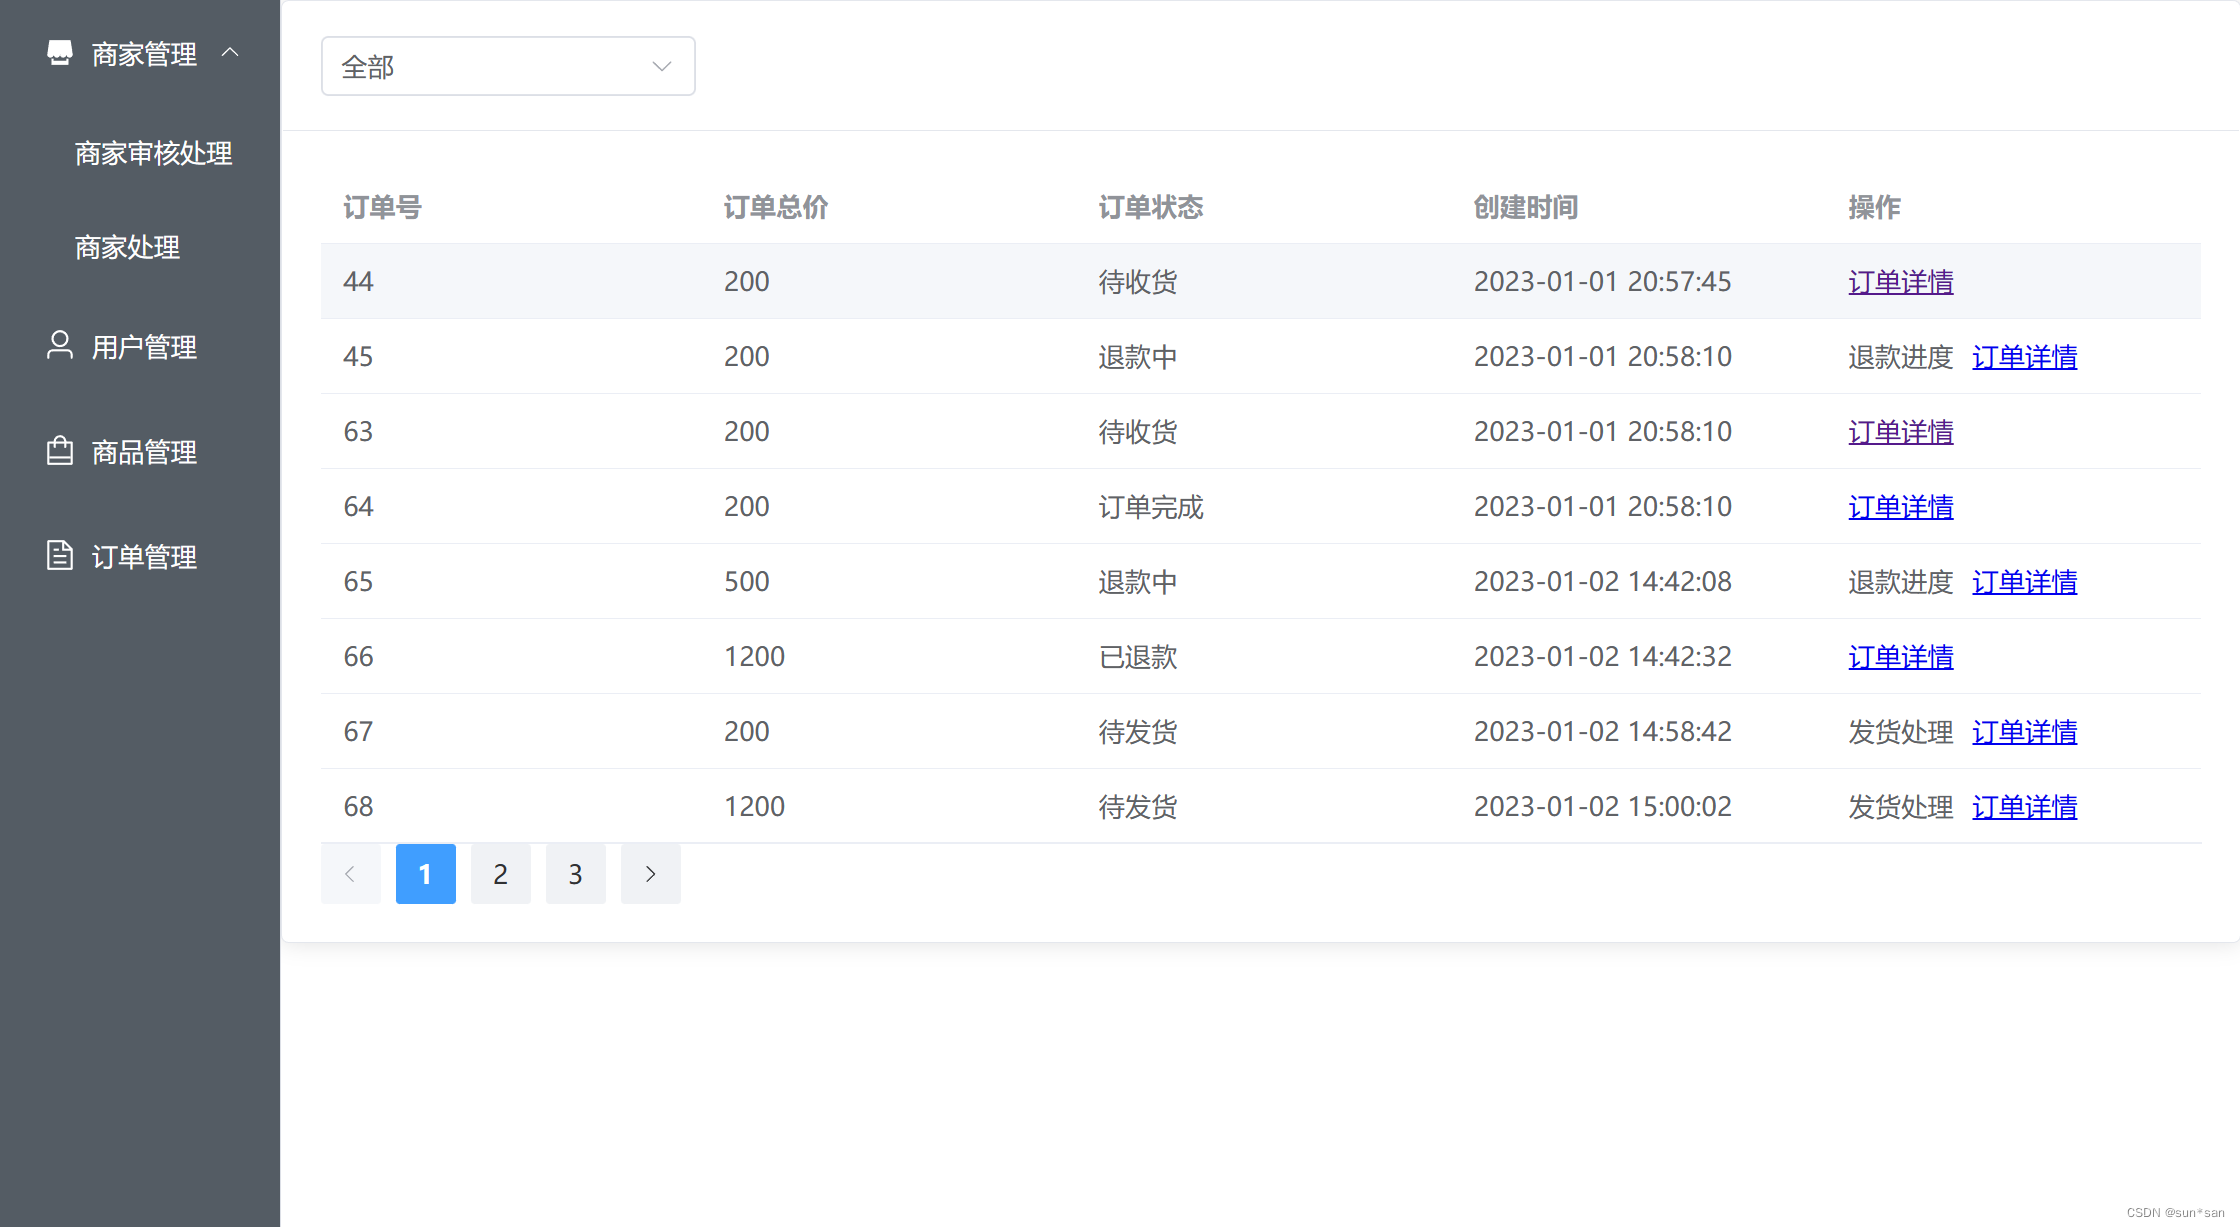
Task: Go to the 订单管理 menu
Action: pos(144,557)
